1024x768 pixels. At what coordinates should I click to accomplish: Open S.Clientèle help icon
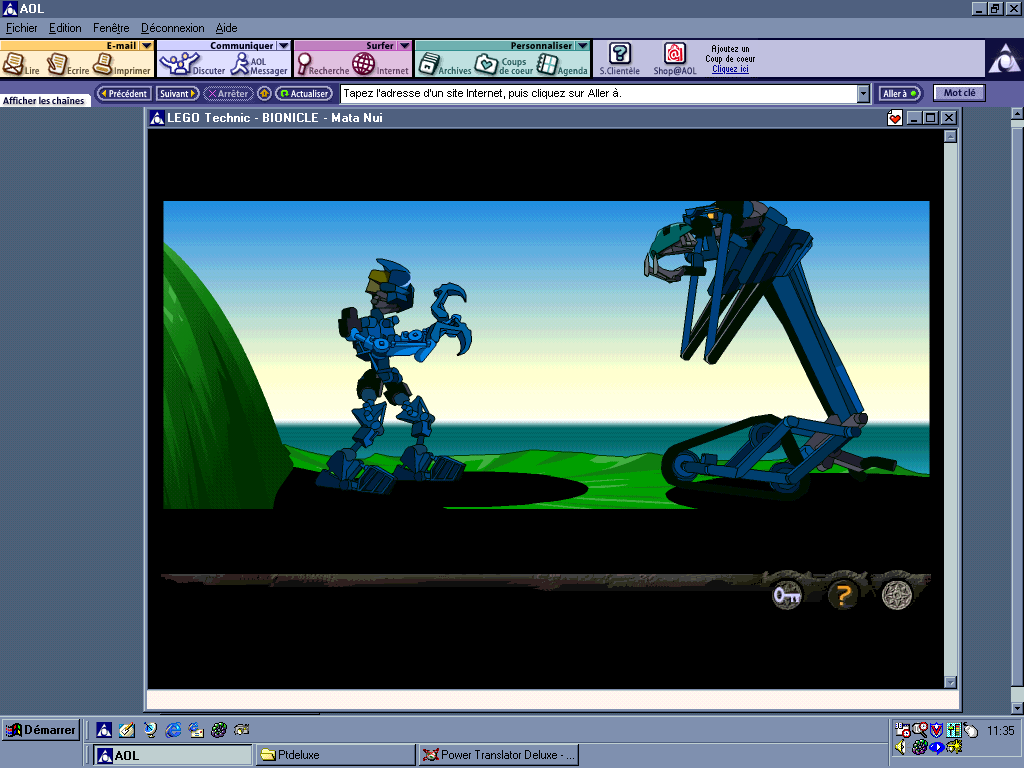pyautogui.click(x=620, y=59)
